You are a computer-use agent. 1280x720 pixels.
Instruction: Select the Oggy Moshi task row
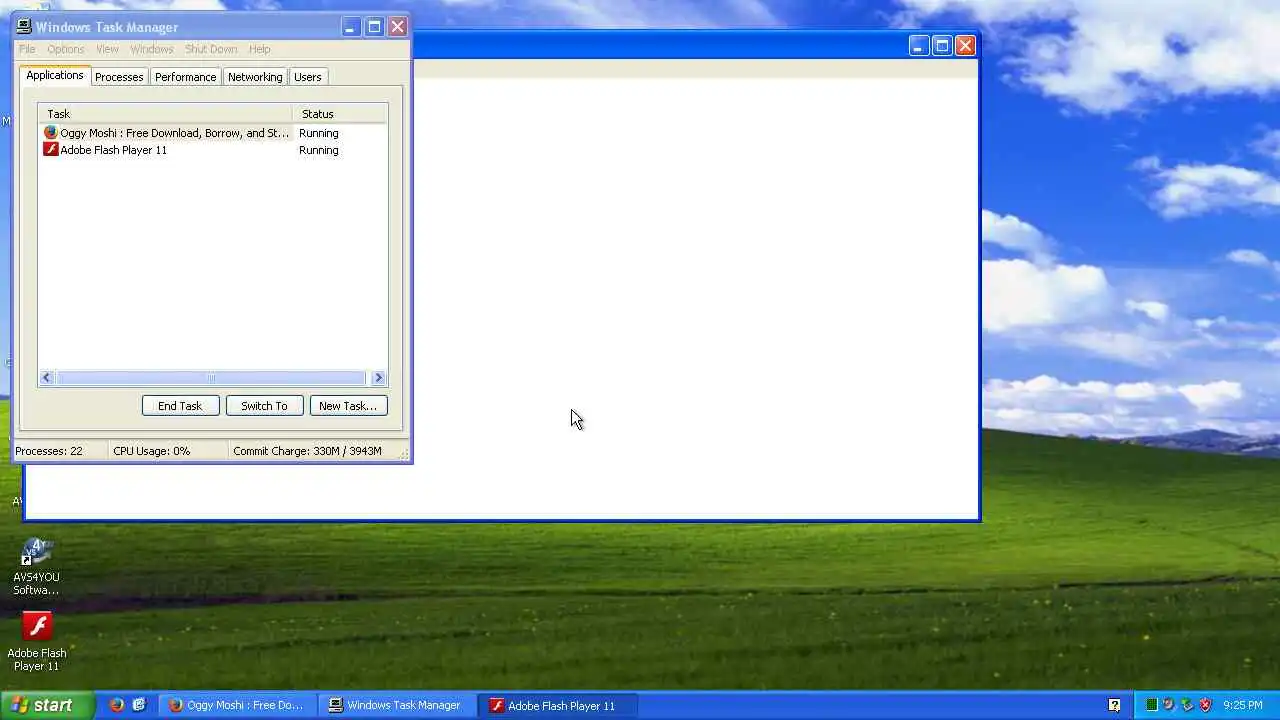coord(213,133)
